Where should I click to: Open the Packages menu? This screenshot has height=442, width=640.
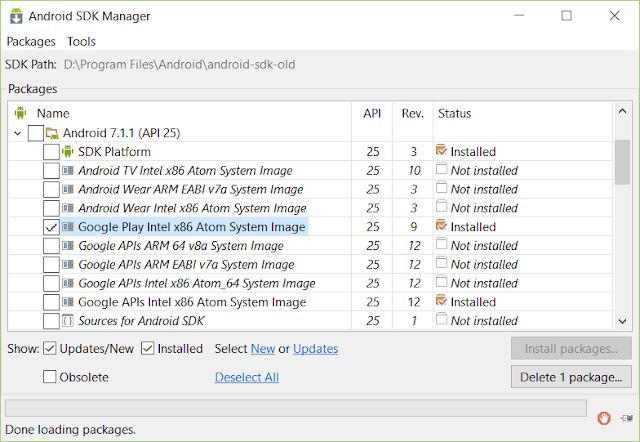click(31, 42)
